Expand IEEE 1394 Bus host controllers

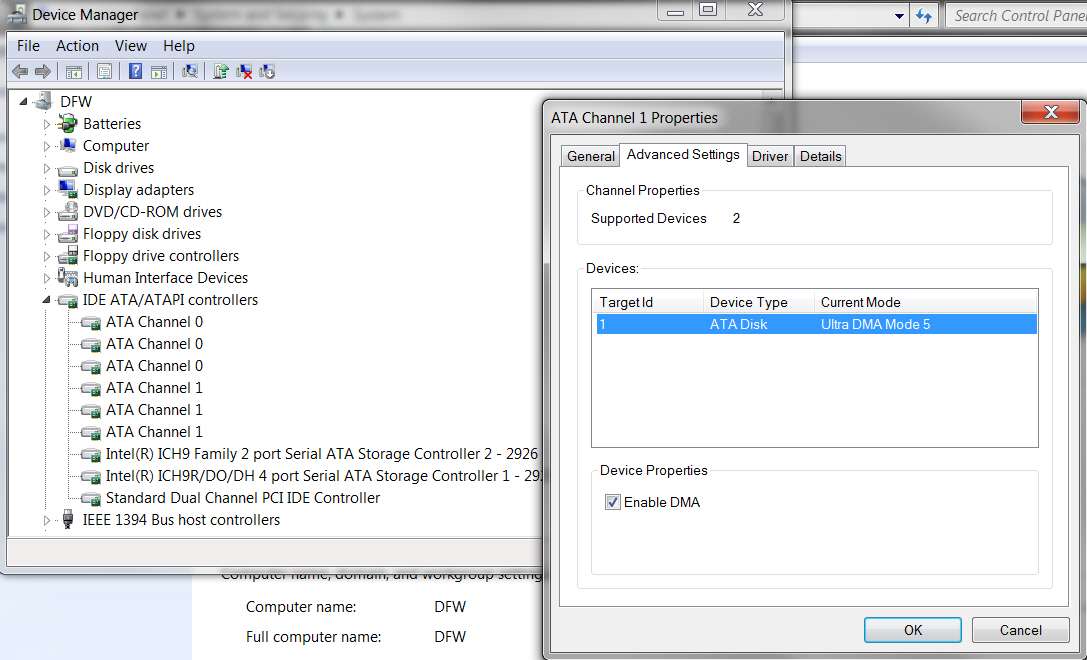click(46, 520)
